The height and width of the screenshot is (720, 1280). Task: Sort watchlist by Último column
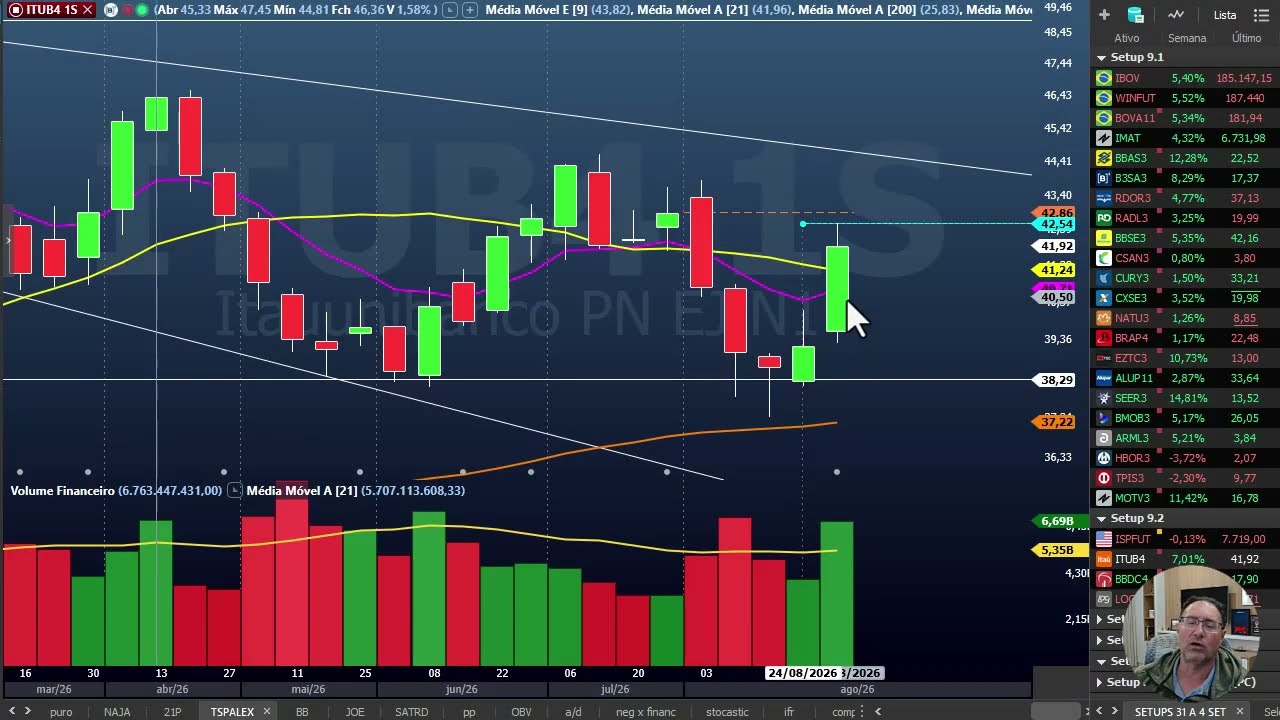(1246, 38)
